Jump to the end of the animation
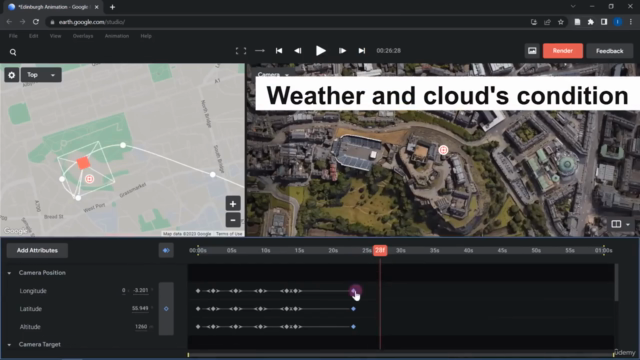 click(x=362, y=51)
